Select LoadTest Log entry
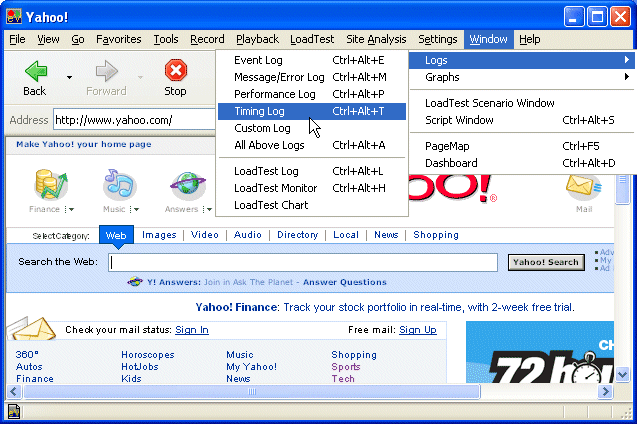Image resolution: width=637 pixels, height=424 pixels. point(312,171)
